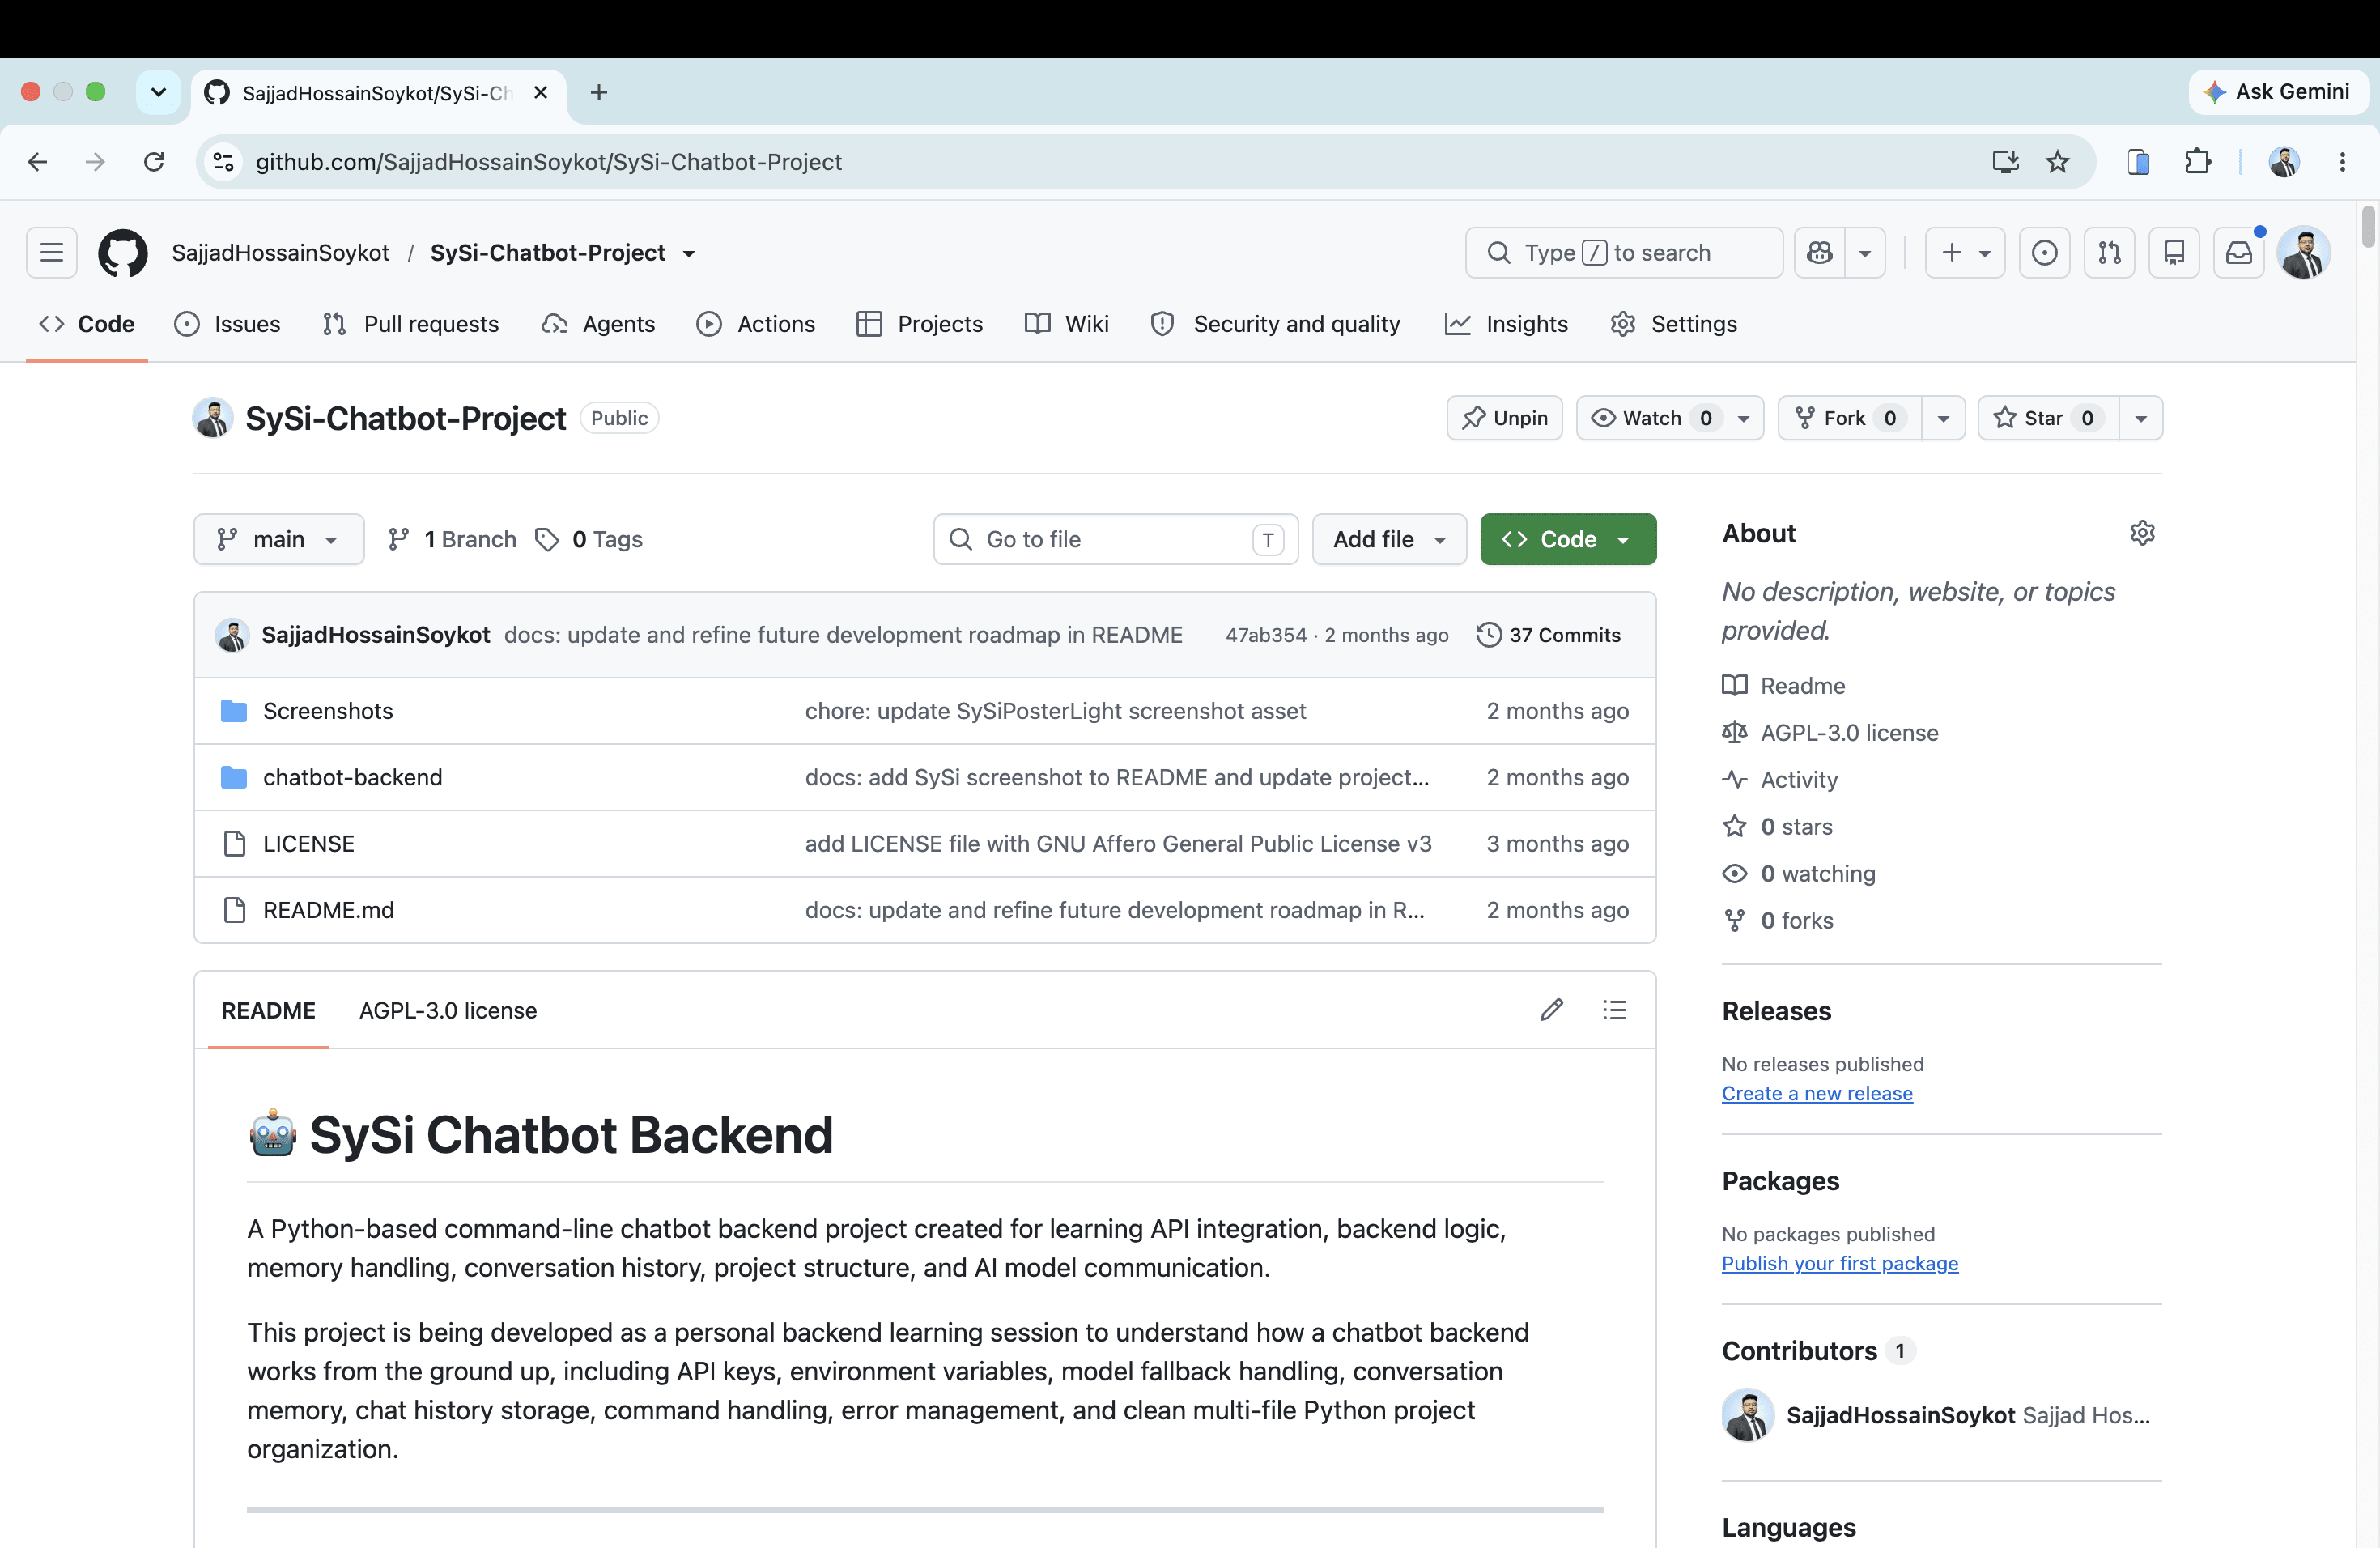Reload the page in browser
Viewport: 2380px width, 1548px height.
coord(154,162)
